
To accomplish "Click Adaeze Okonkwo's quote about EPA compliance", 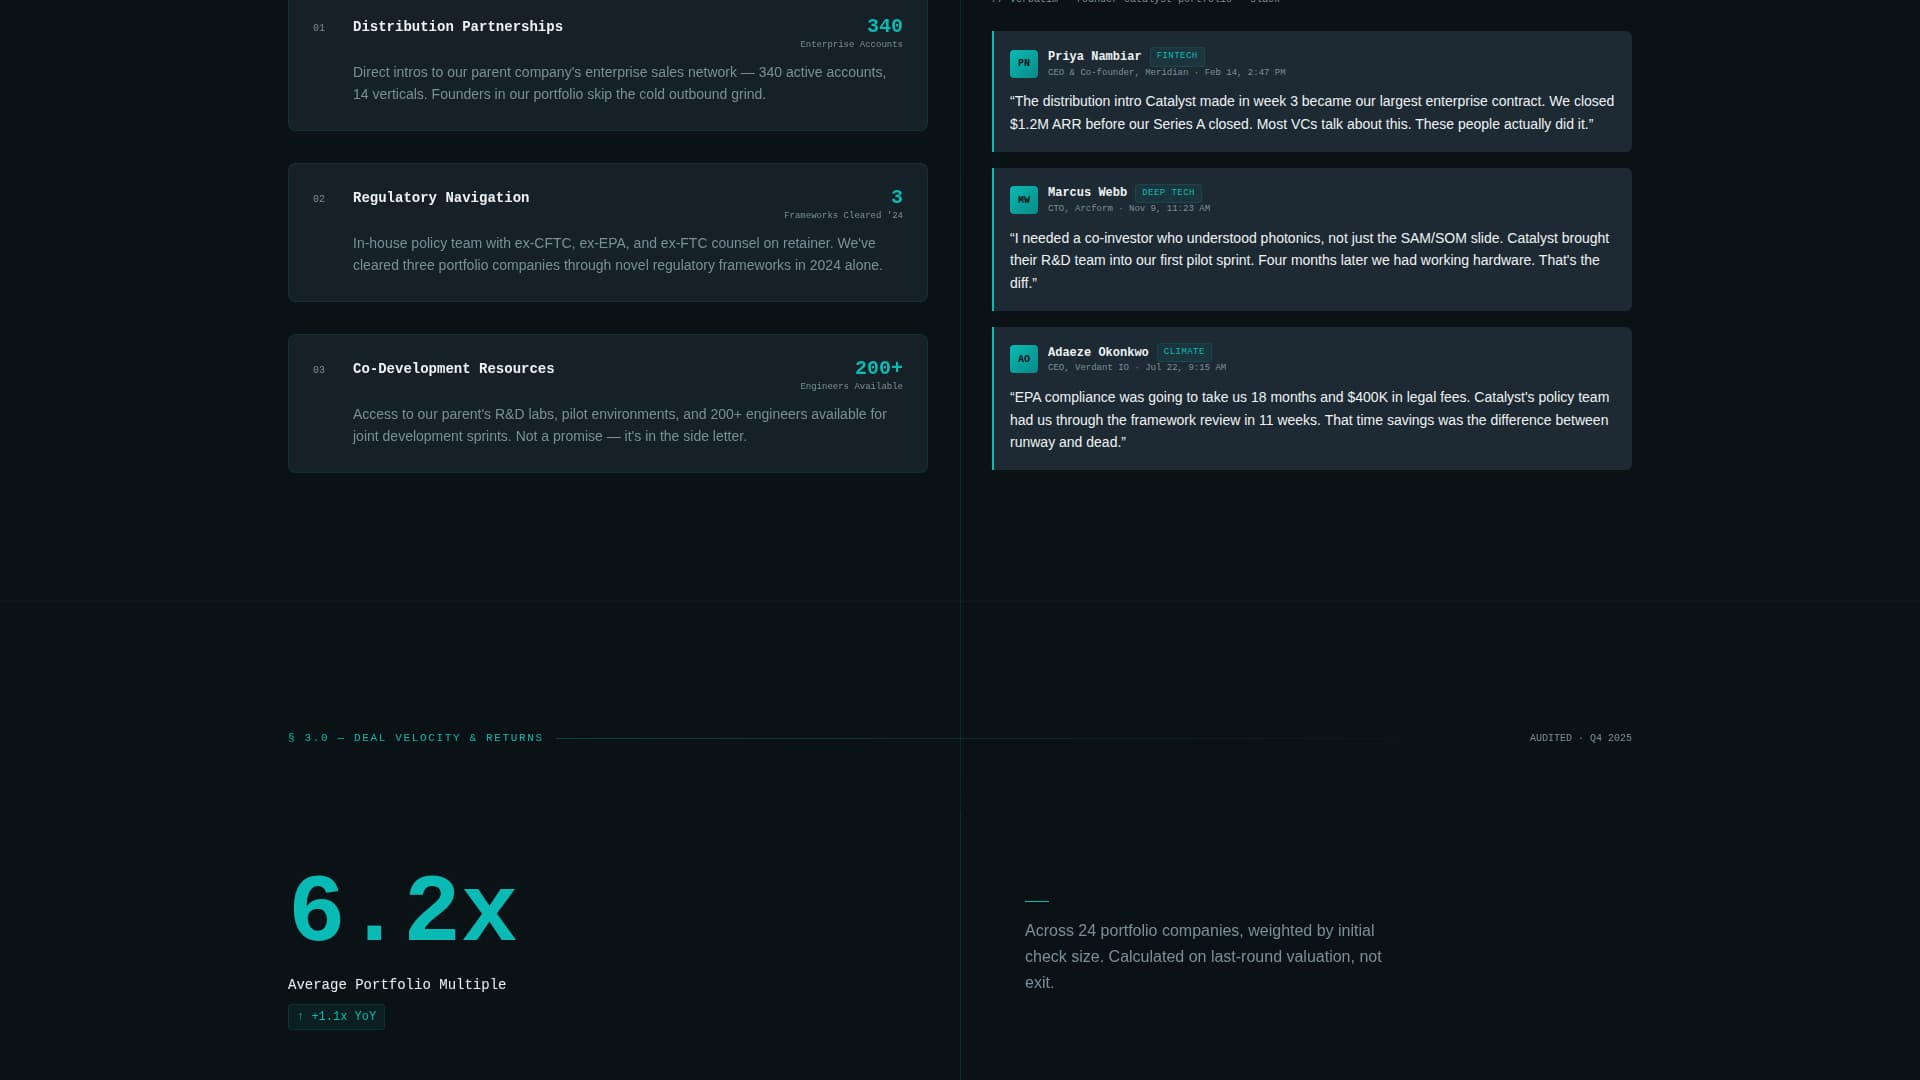I will click(x=1310, y=420).
